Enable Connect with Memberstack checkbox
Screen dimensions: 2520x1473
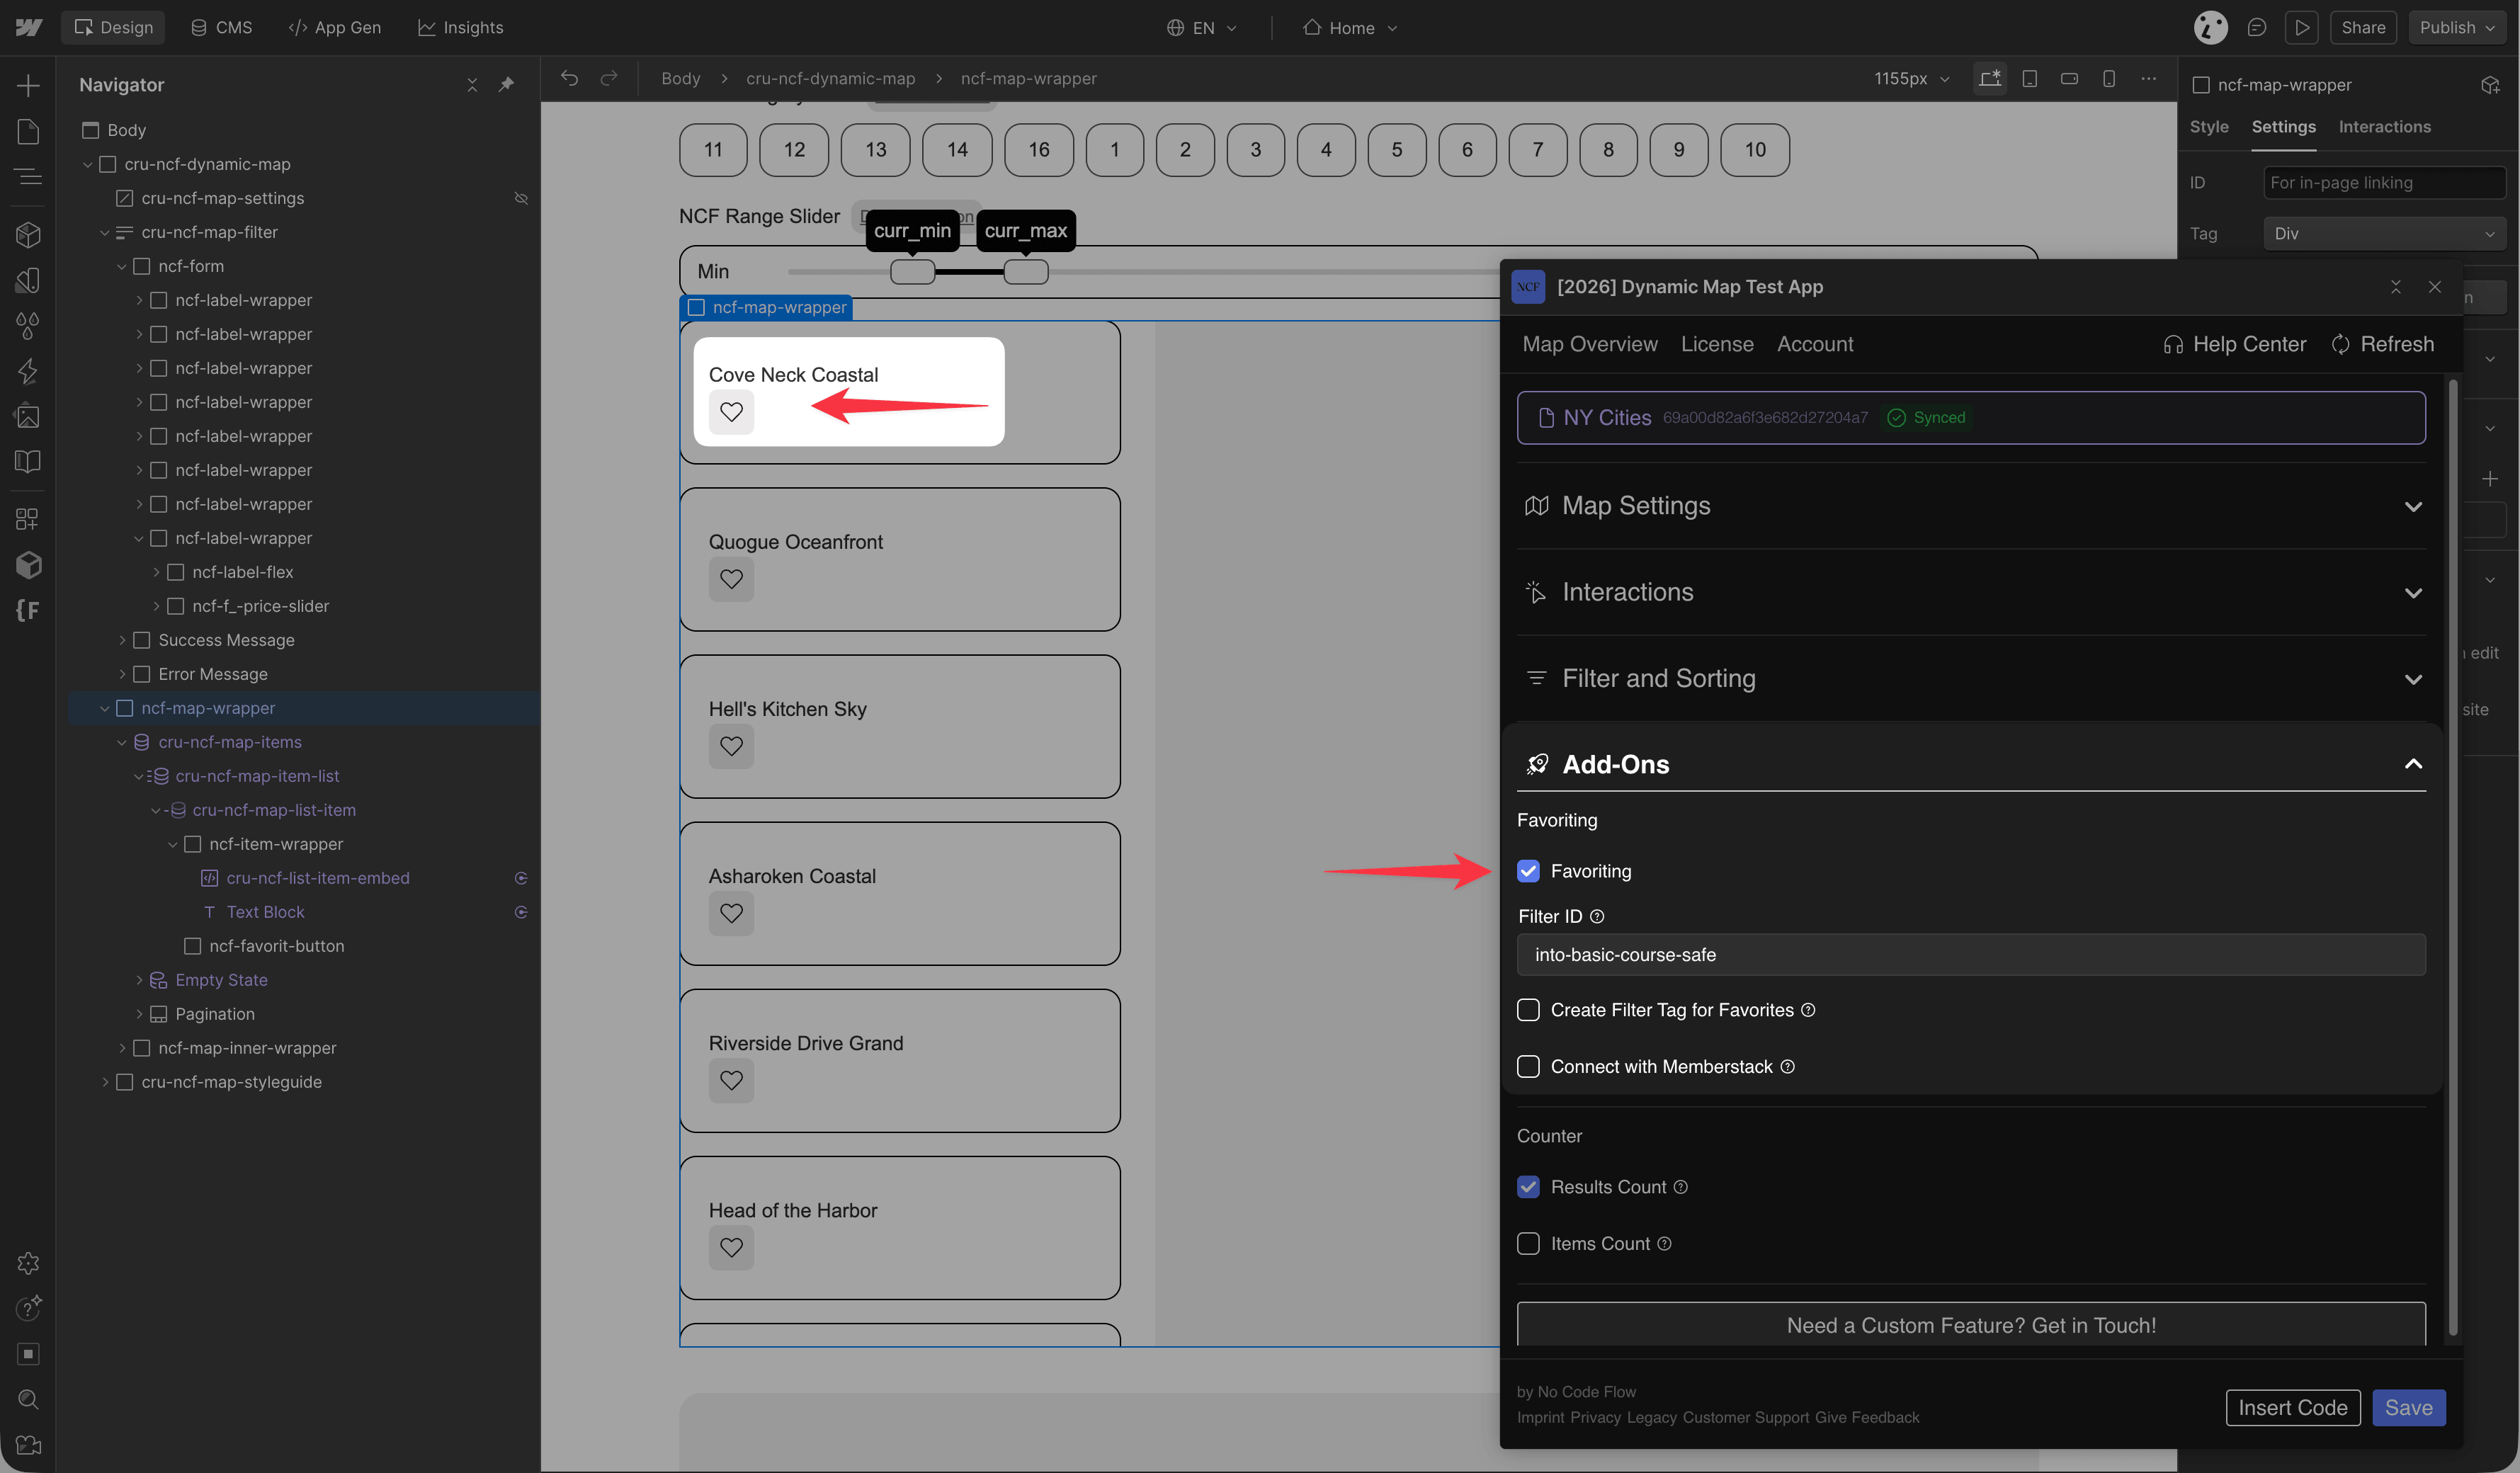click(1528, 1067)
